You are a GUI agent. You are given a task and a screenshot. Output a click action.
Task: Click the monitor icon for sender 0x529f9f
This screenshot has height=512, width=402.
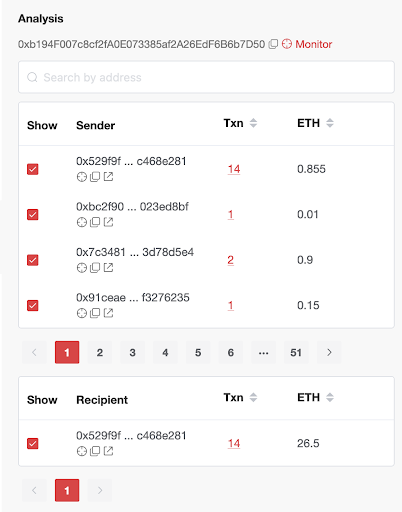pos(82,177)
